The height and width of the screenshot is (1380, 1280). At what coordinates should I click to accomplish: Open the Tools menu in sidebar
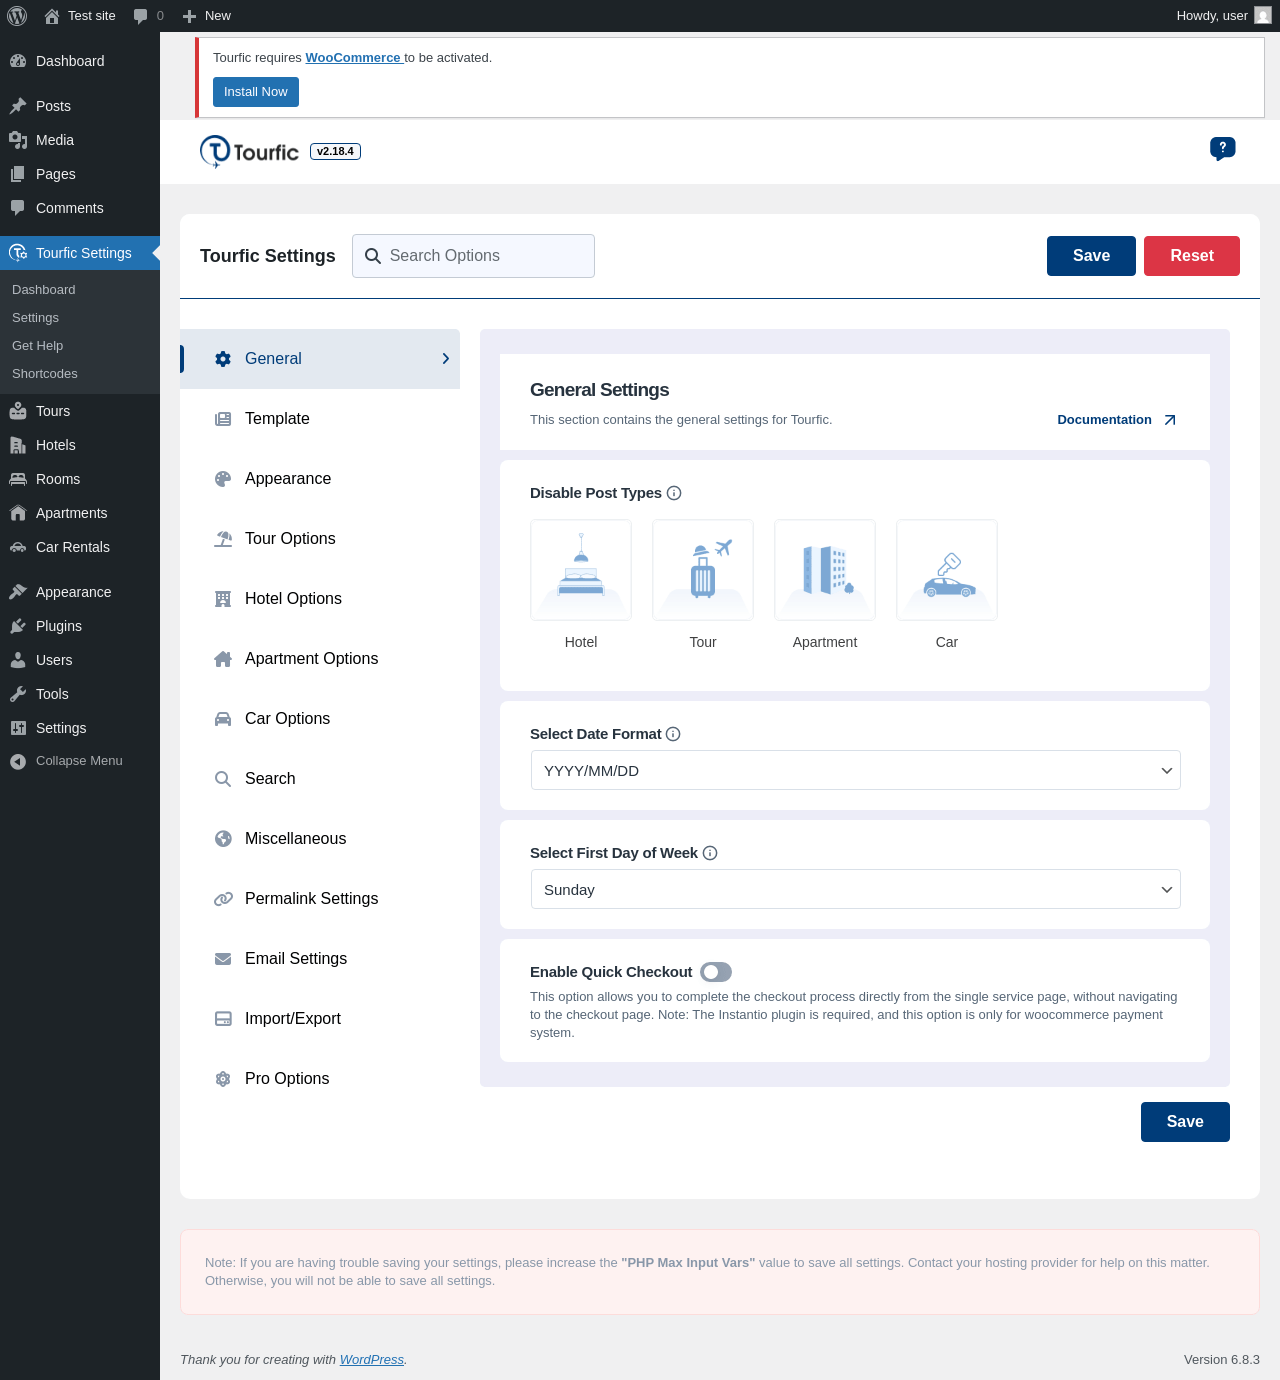pyautogui.click(x=80, y=694)
